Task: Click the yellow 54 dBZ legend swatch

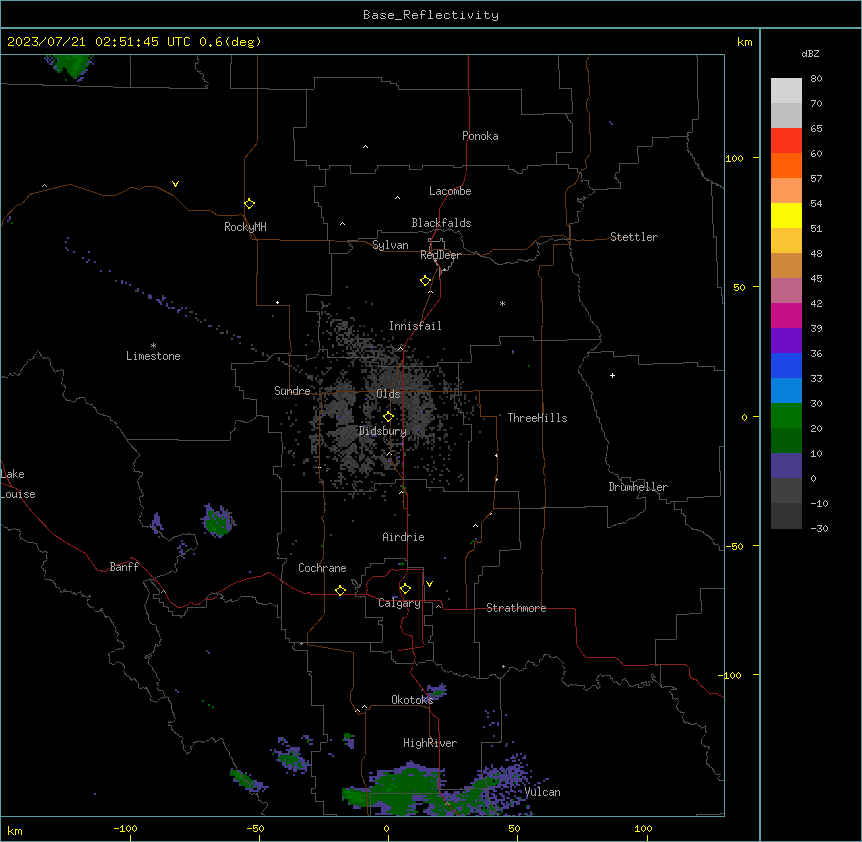Action: coord(786,215)
